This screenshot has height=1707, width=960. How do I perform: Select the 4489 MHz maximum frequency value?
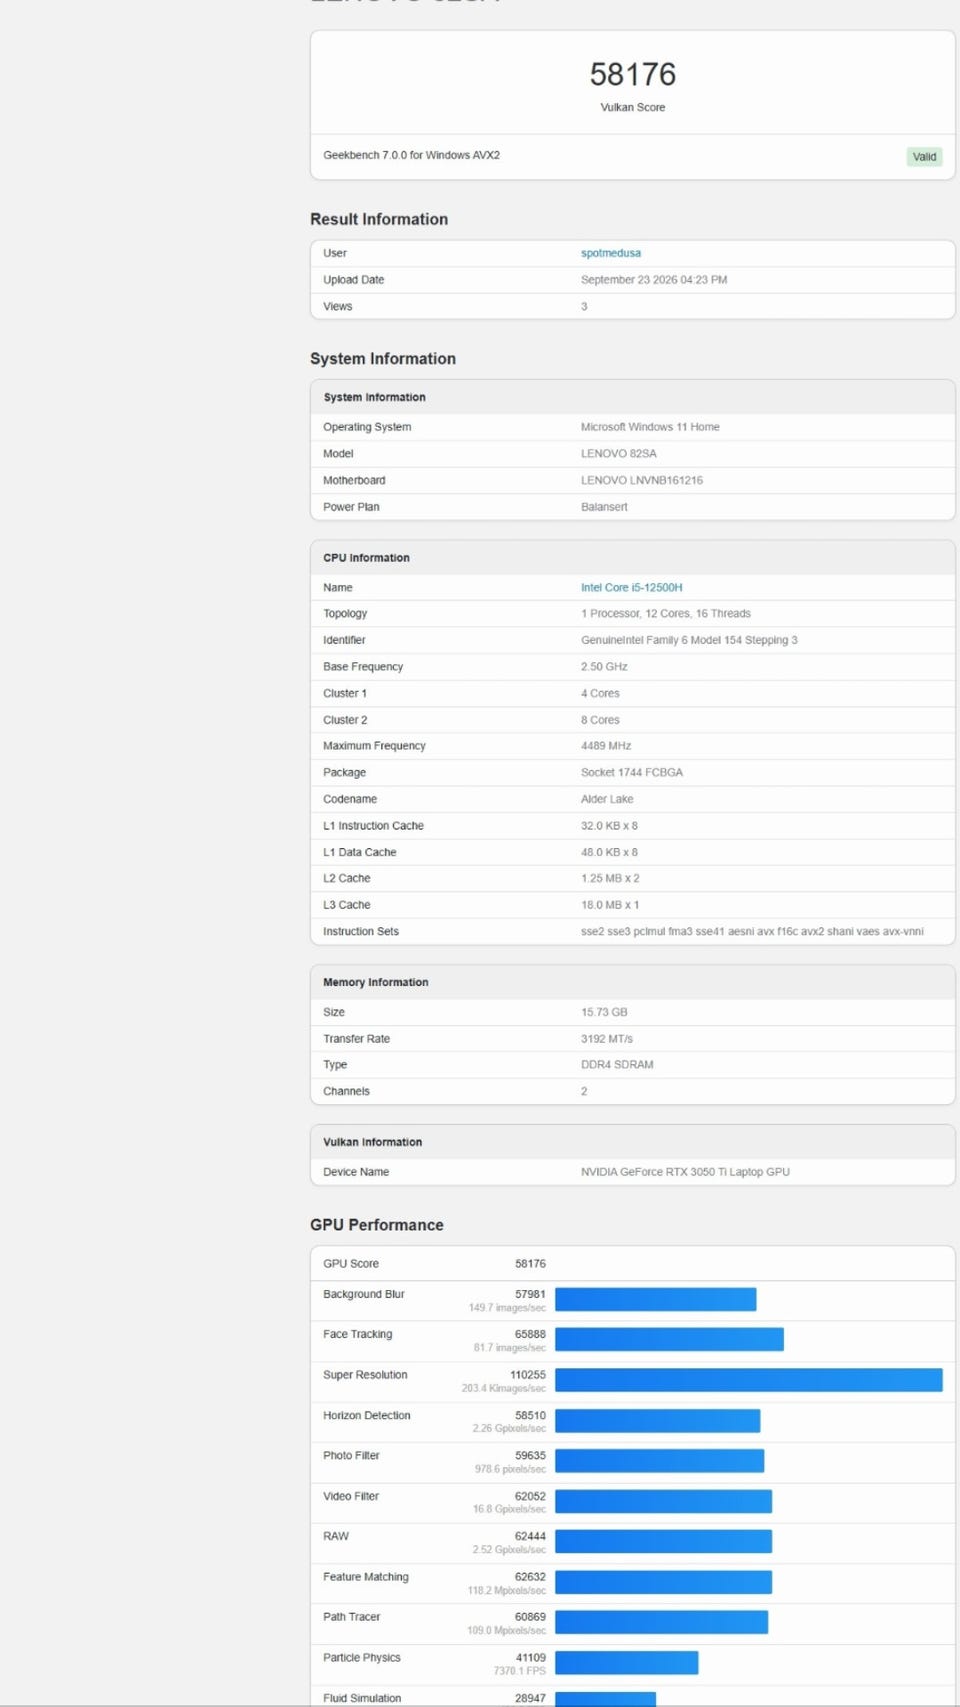coord(606,746)
